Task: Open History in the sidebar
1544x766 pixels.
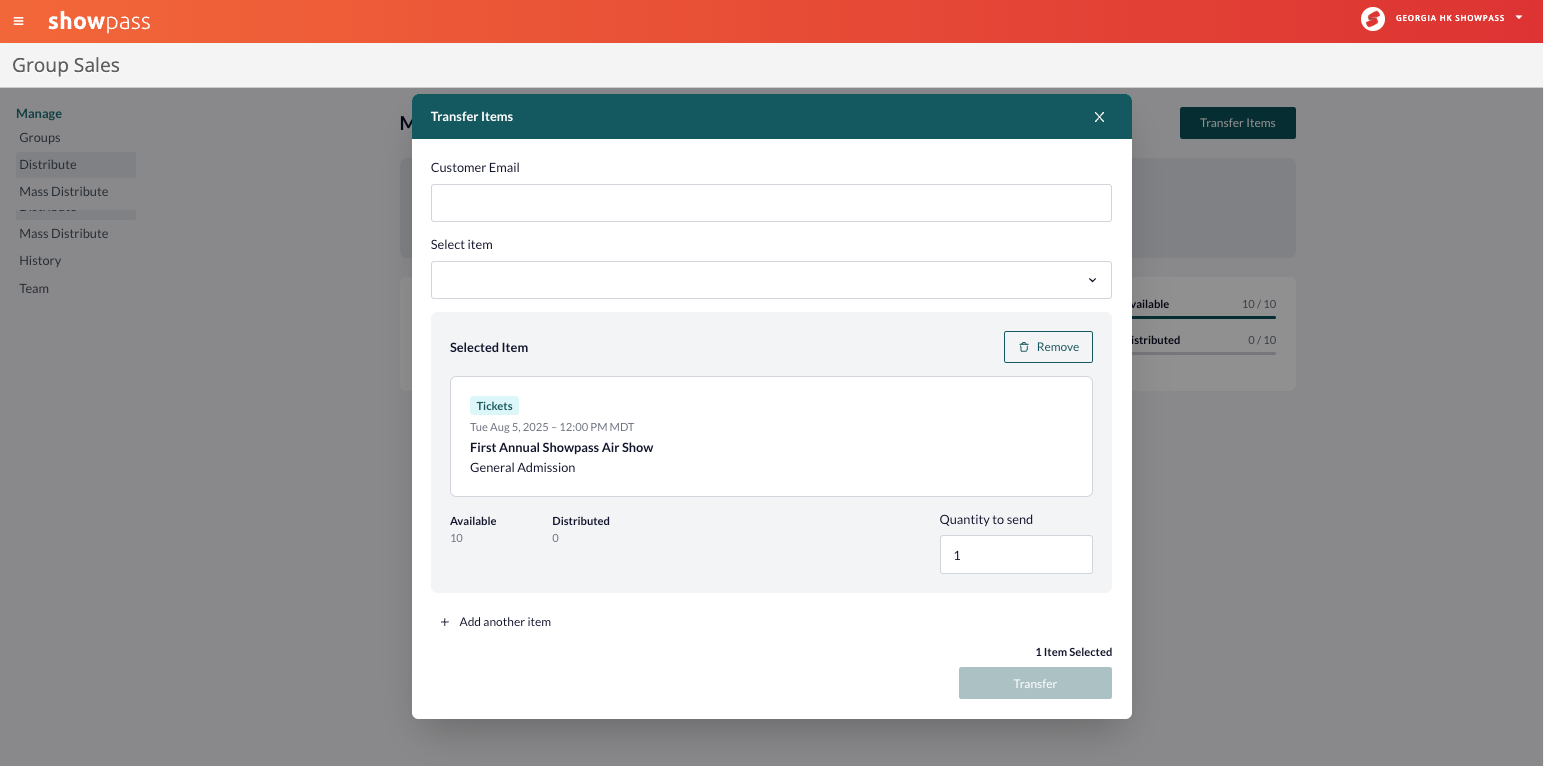Action: click(40, 261)
